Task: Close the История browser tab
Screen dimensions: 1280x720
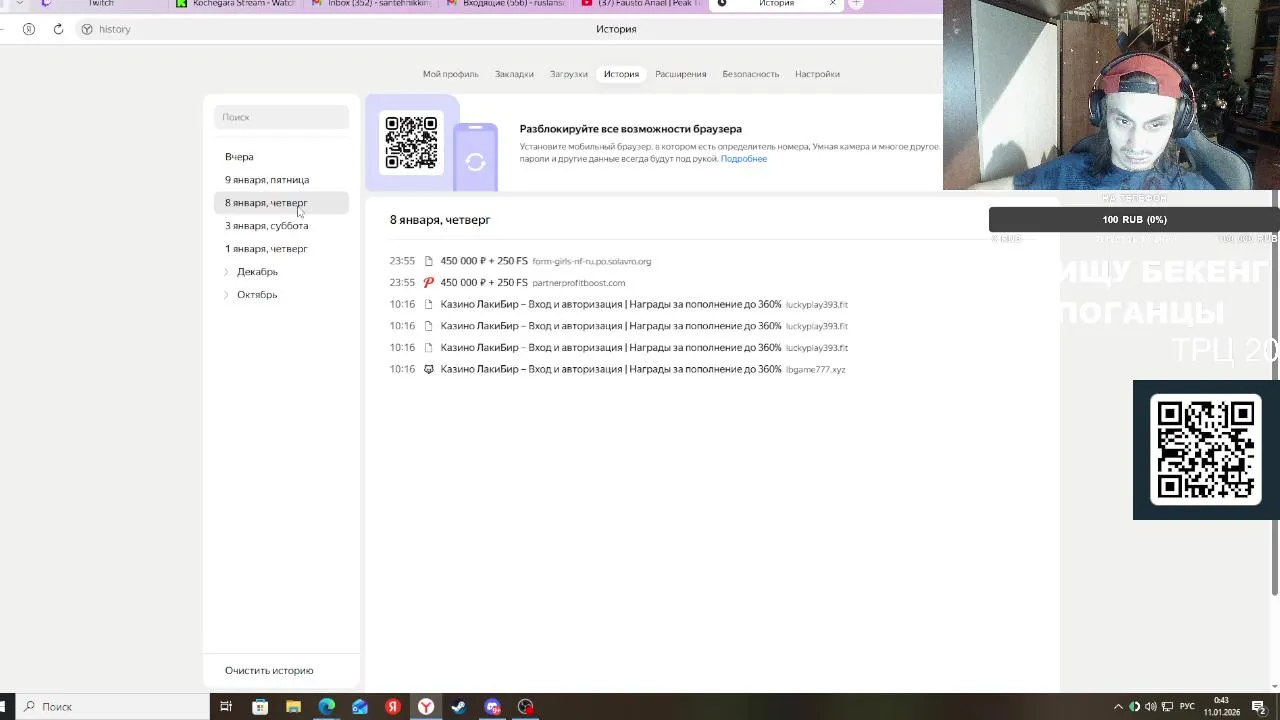Action: 832,4
